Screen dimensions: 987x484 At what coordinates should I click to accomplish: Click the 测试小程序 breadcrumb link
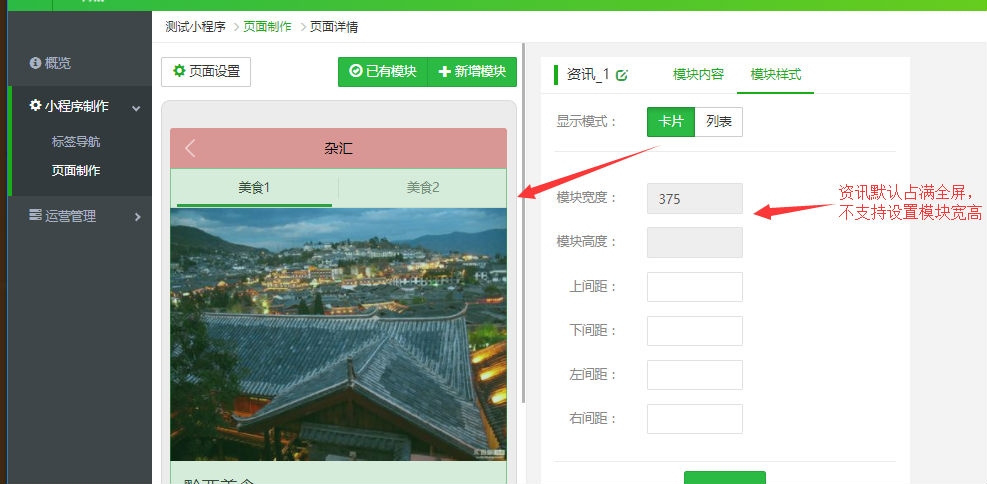195,27
